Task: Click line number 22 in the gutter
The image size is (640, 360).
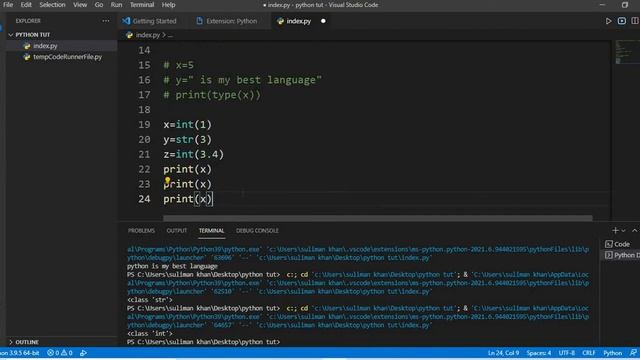Action: (144, 169)
